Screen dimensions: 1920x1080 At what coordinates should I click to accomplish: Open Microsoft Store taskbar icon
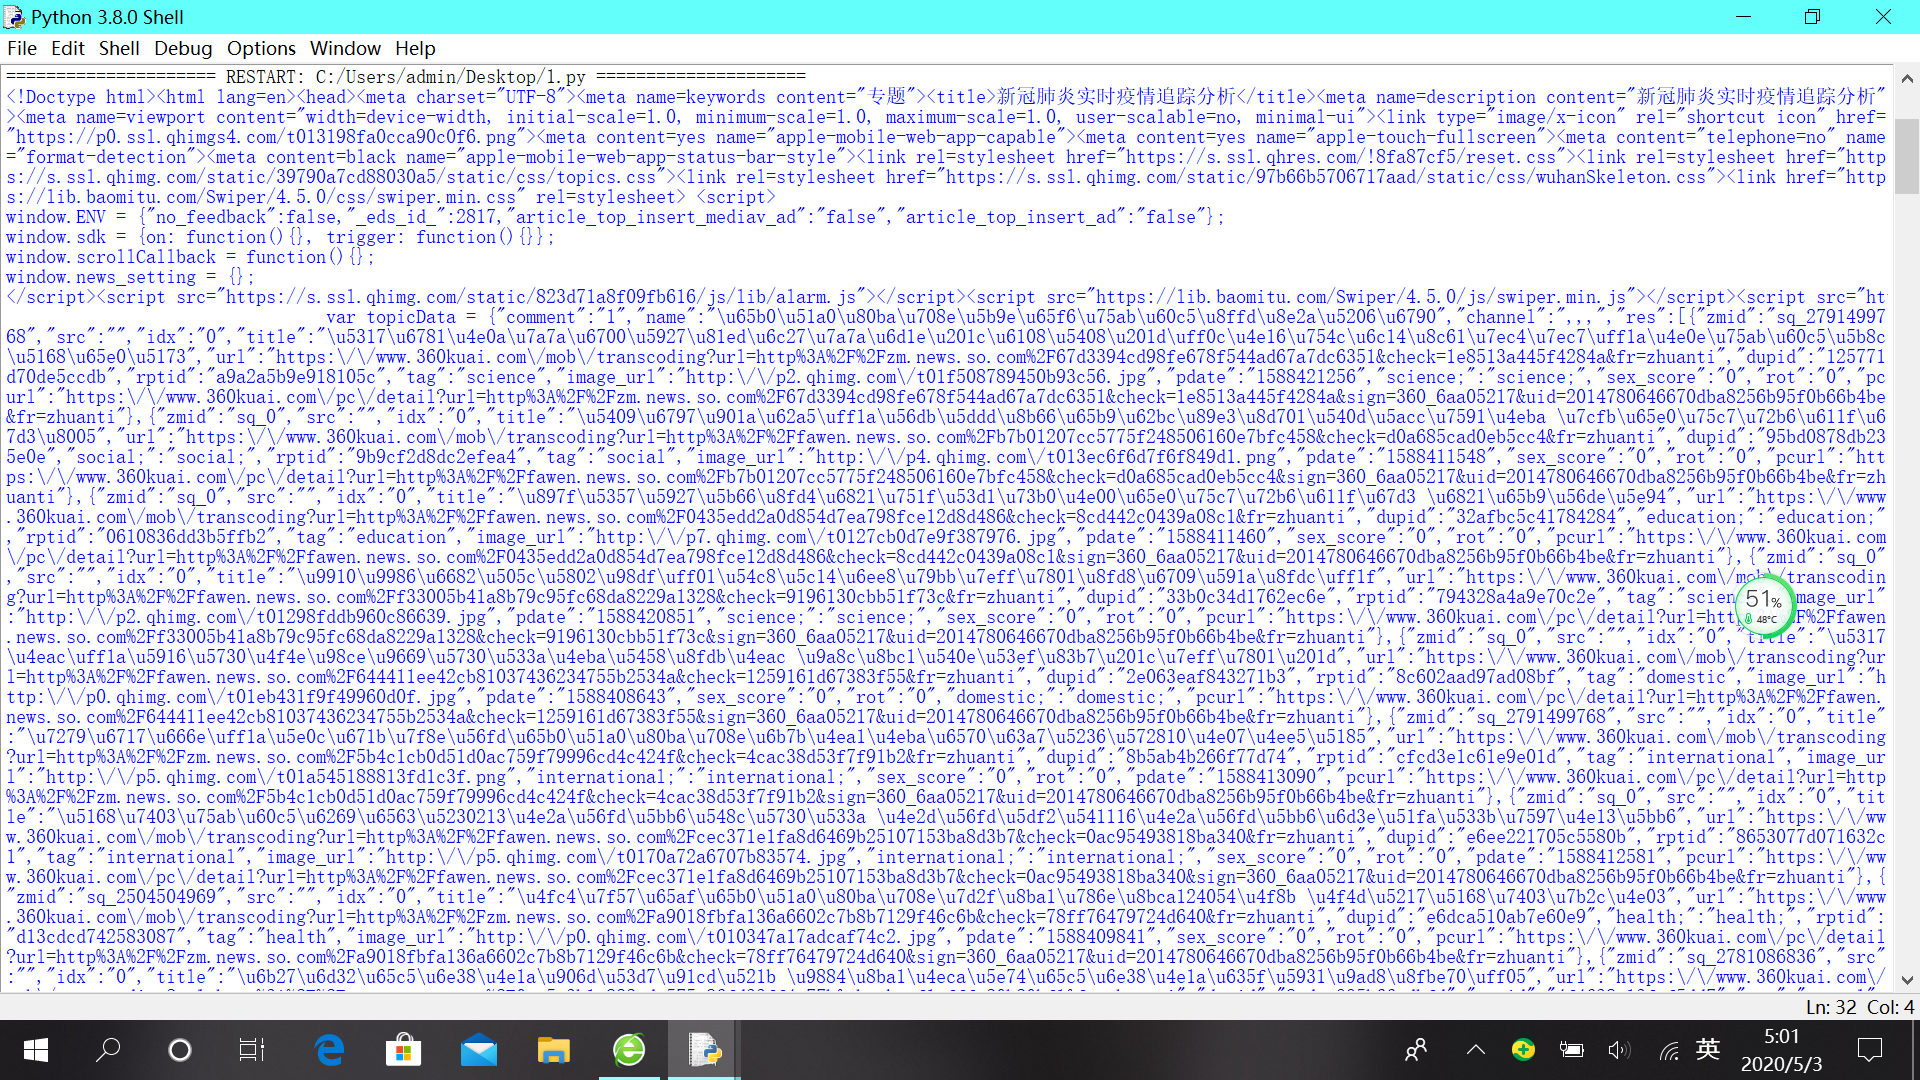403,1050
